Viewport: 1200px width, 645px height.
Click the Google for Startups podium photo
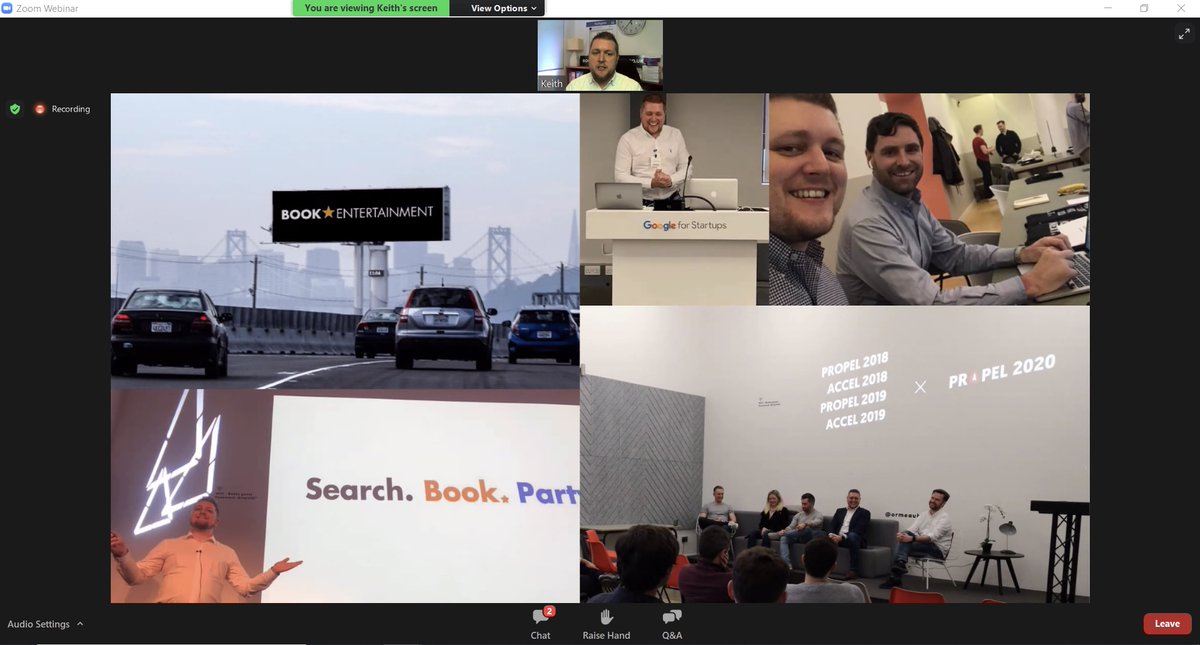point(674,199)
